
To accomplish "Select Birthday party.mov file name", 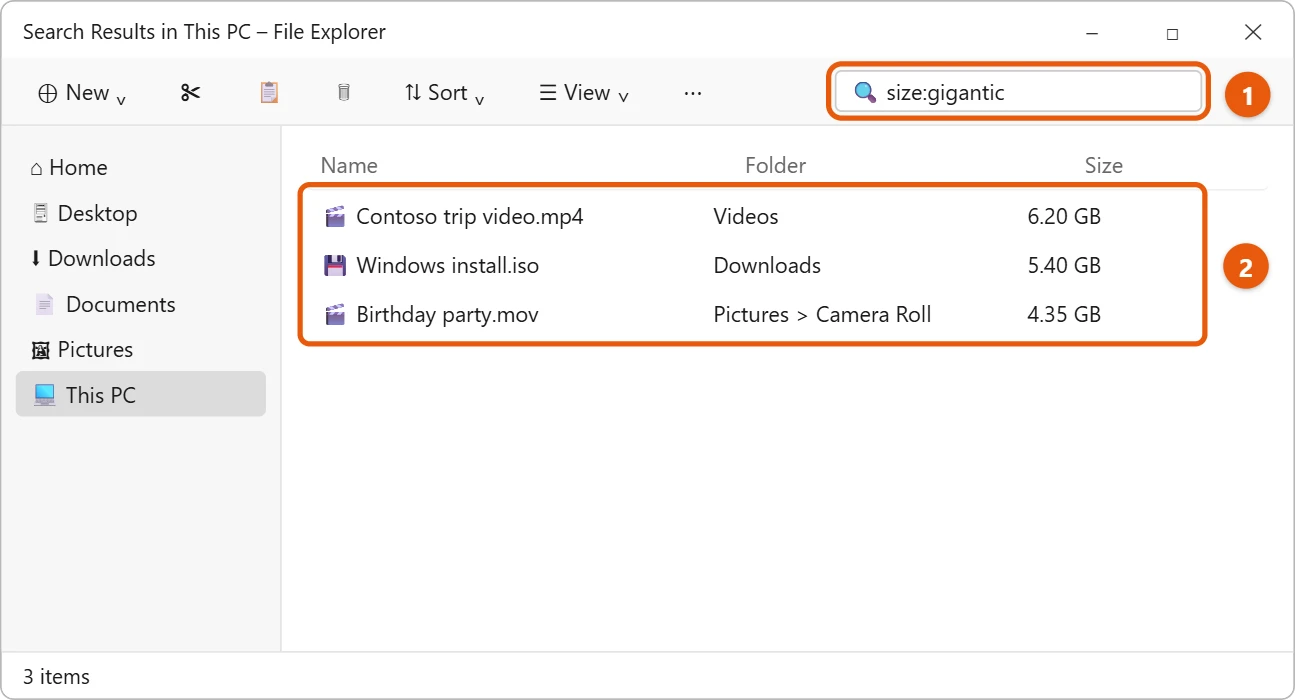I will tap(448, 315).
